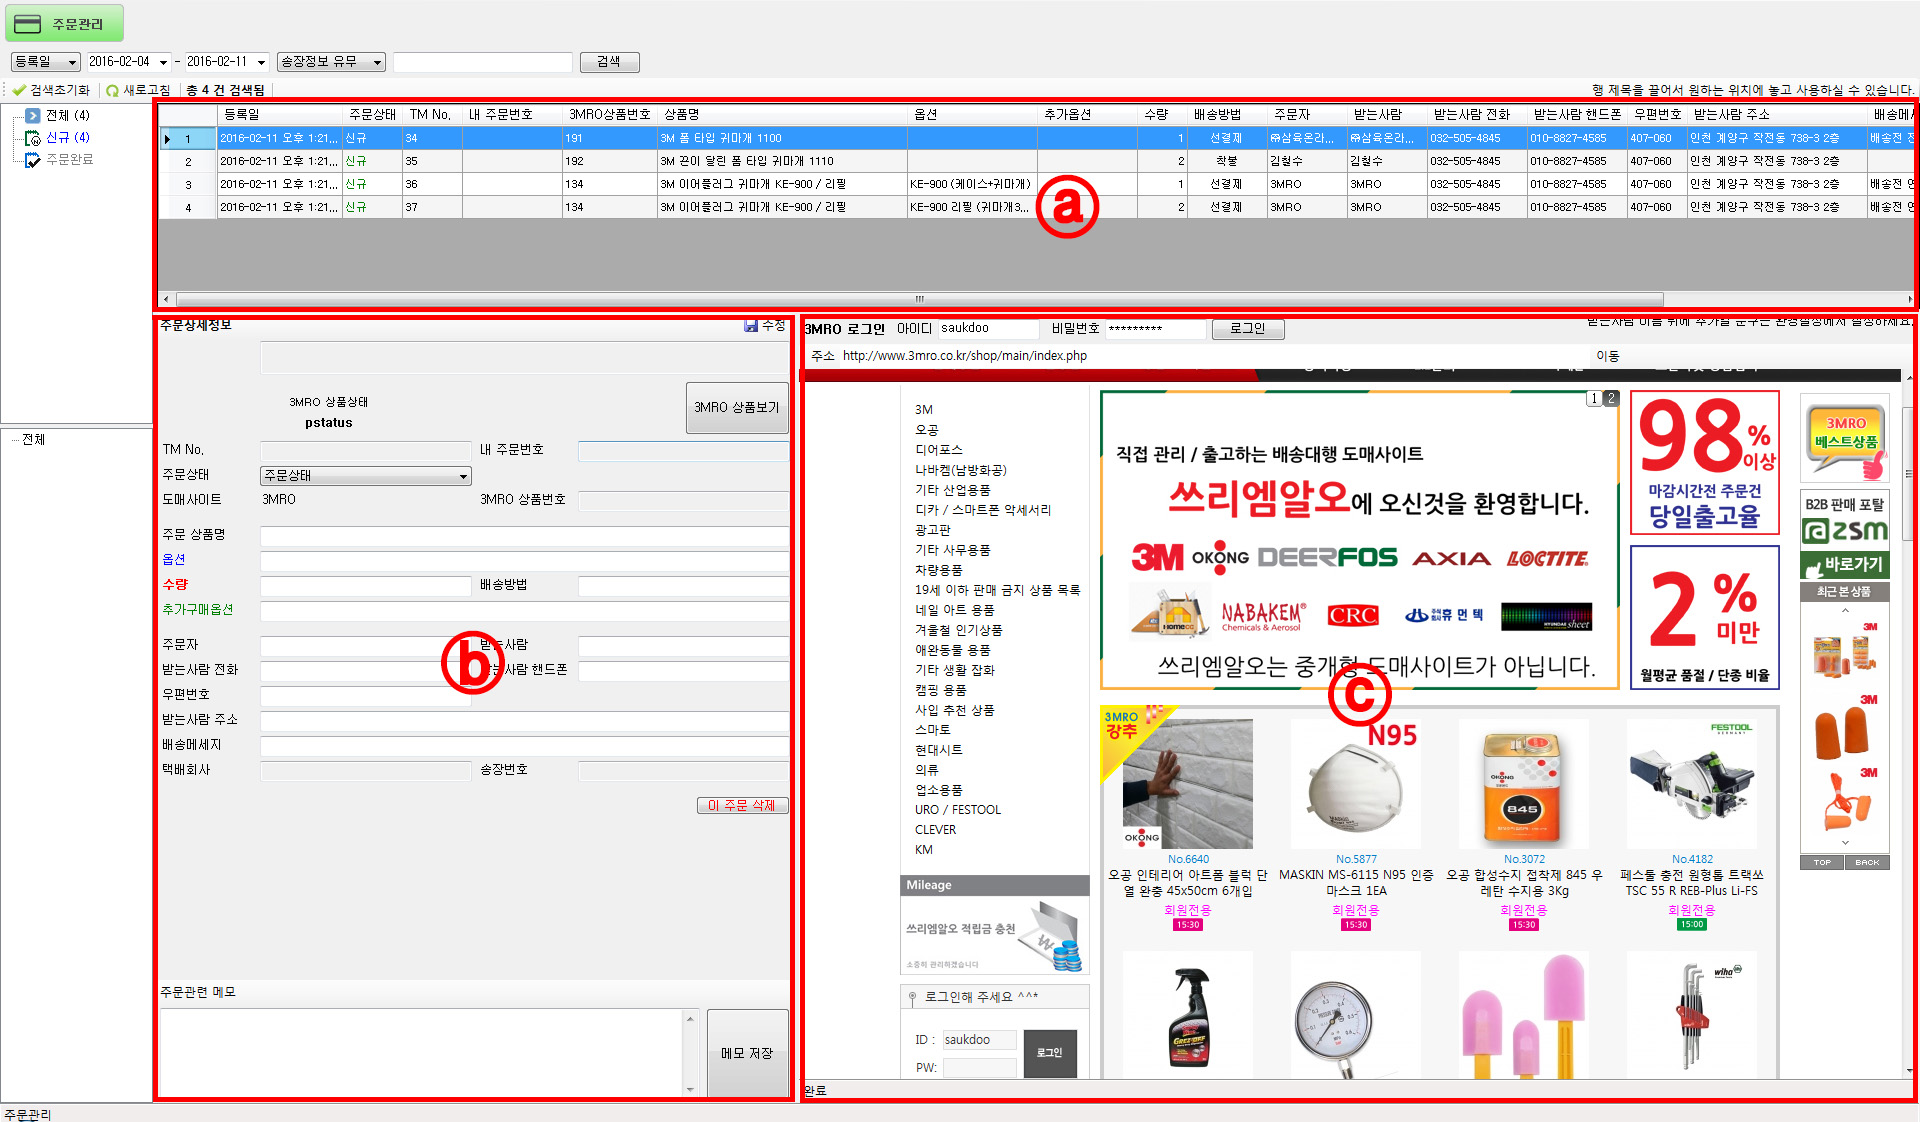This screenshot has height=1122, width=1920.
Task: Open the 캠핑 용품 category link
Action: [x=940, y=690]
